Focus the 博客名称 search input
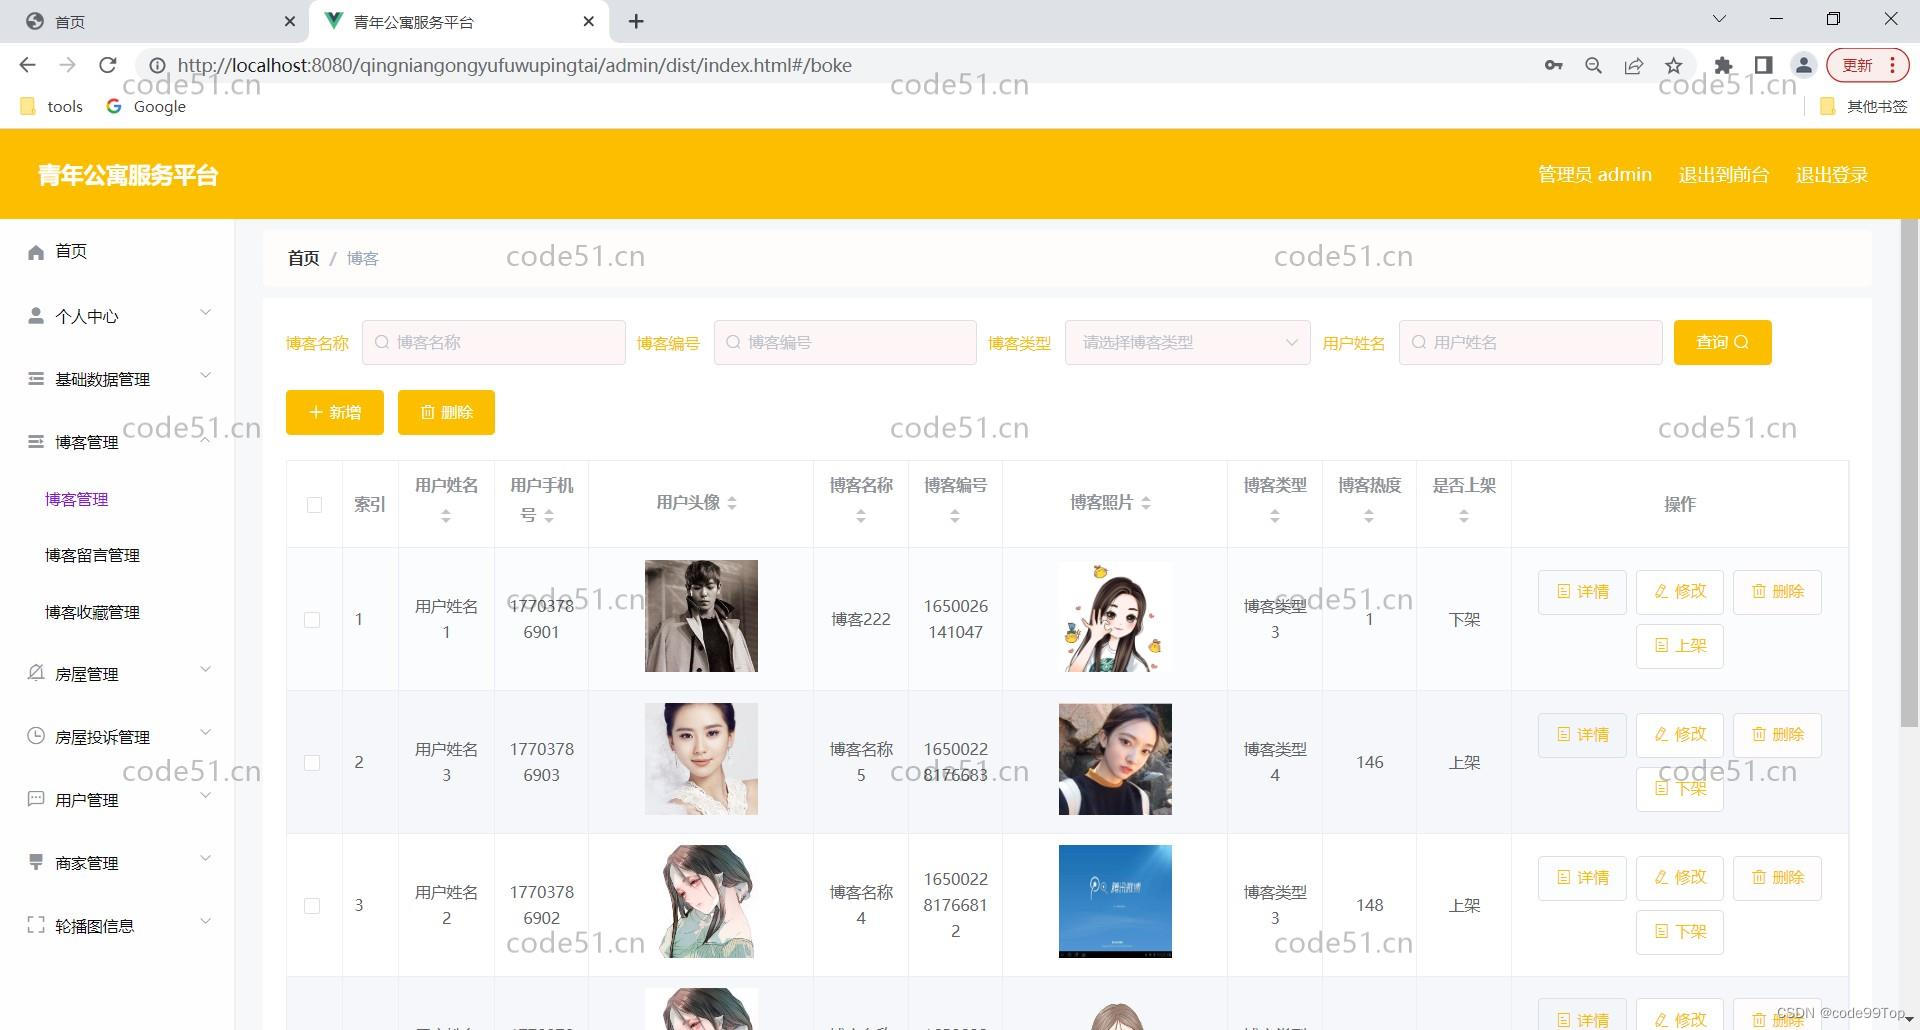 [x=494, y=342]
